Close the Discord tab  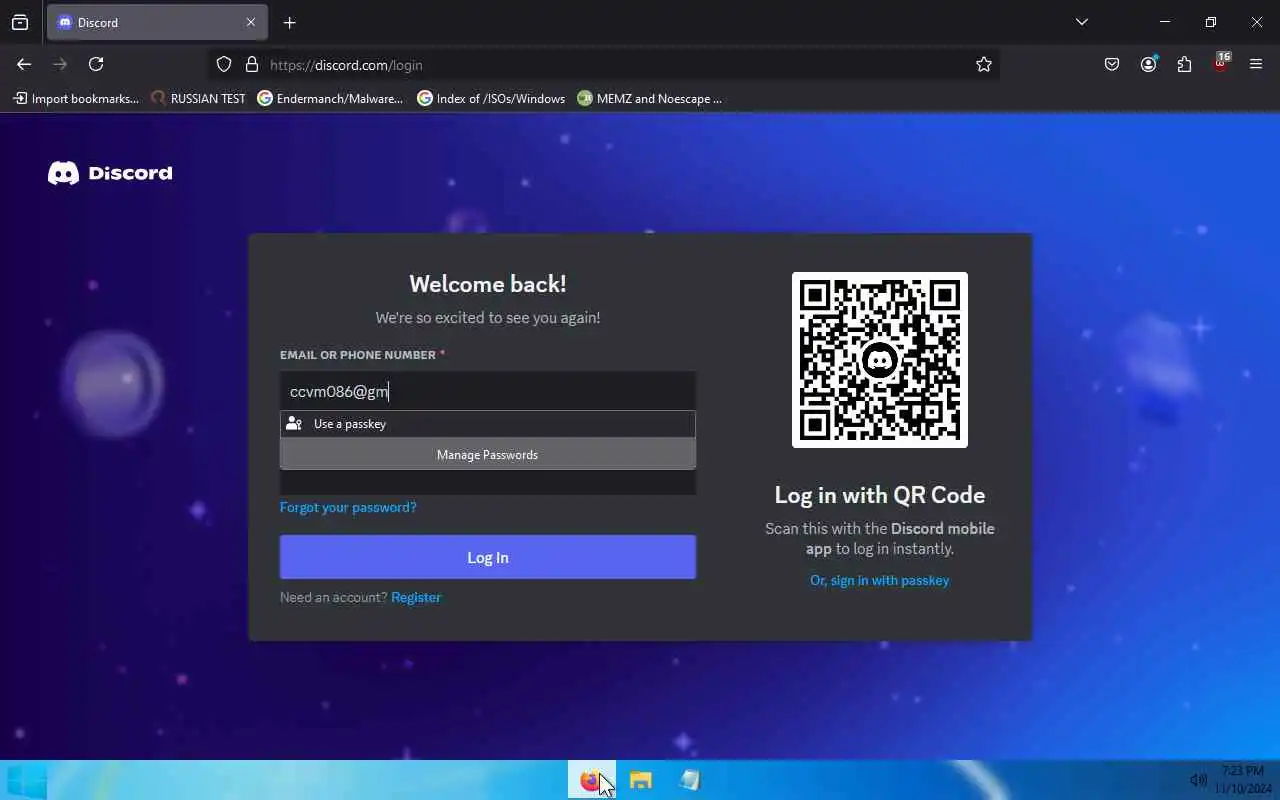point(251,22)
